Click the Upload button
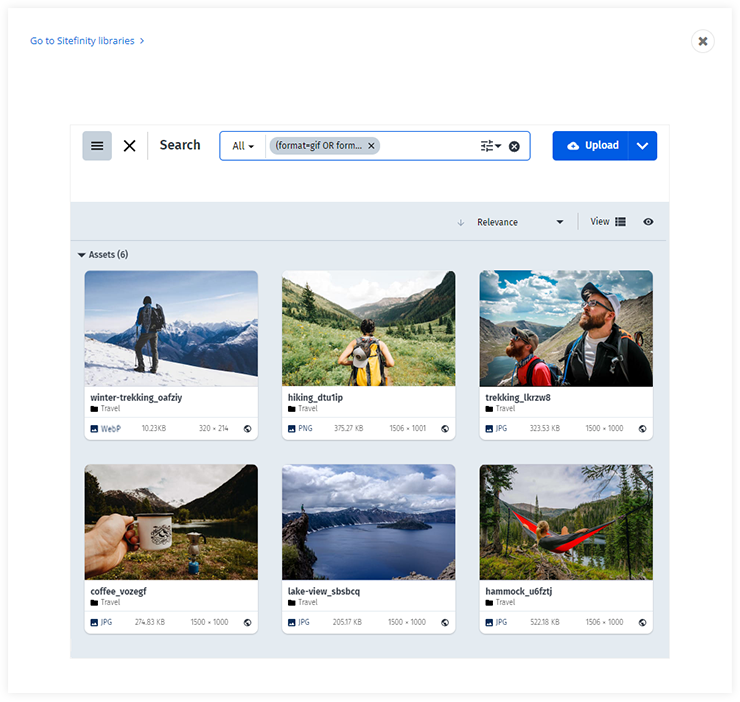The image size is (740, 702). pyautogui.click(x=592, y=145)
